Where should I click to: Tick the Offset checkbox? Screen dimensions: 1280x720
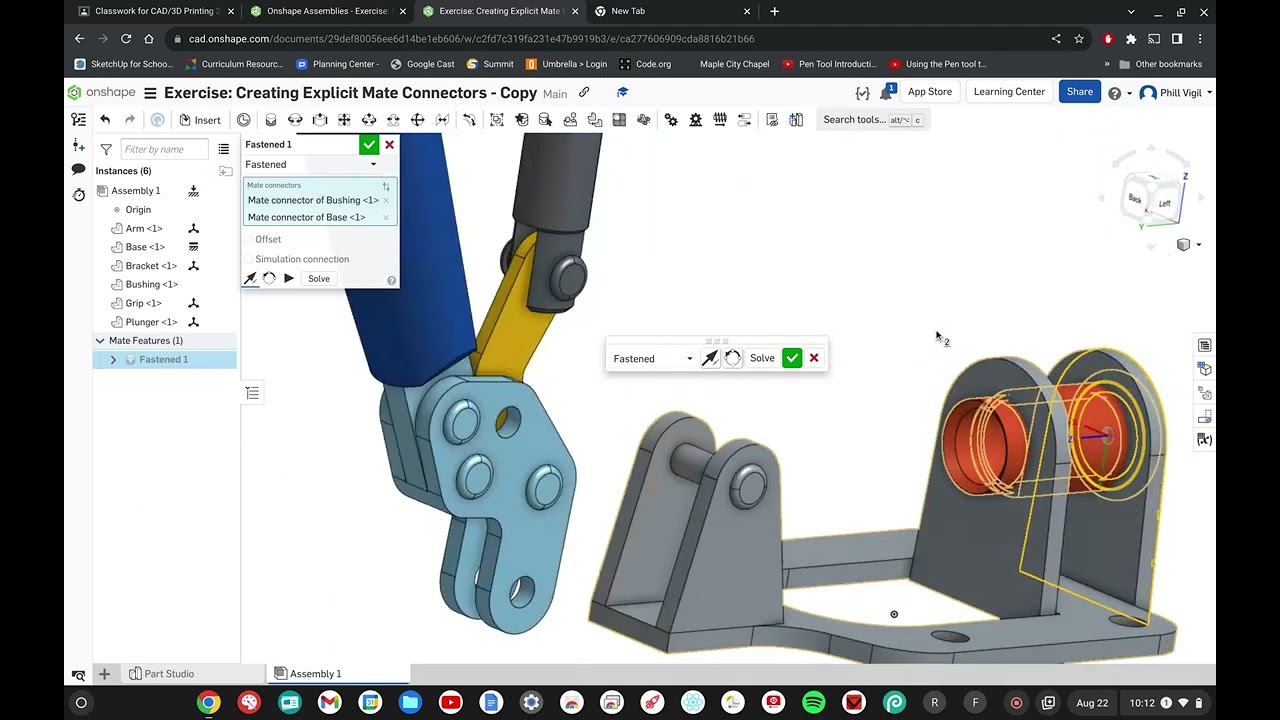click(249, 240)
